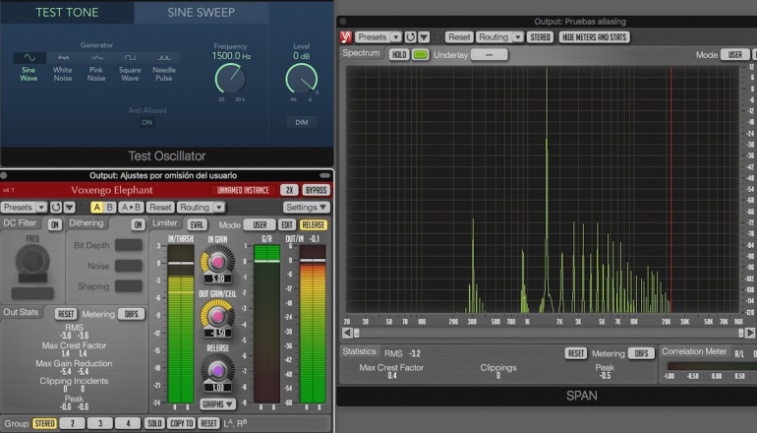Click the DBFS metering button in Elephant
Screen dimensions: 757x433
pos(131,314)
